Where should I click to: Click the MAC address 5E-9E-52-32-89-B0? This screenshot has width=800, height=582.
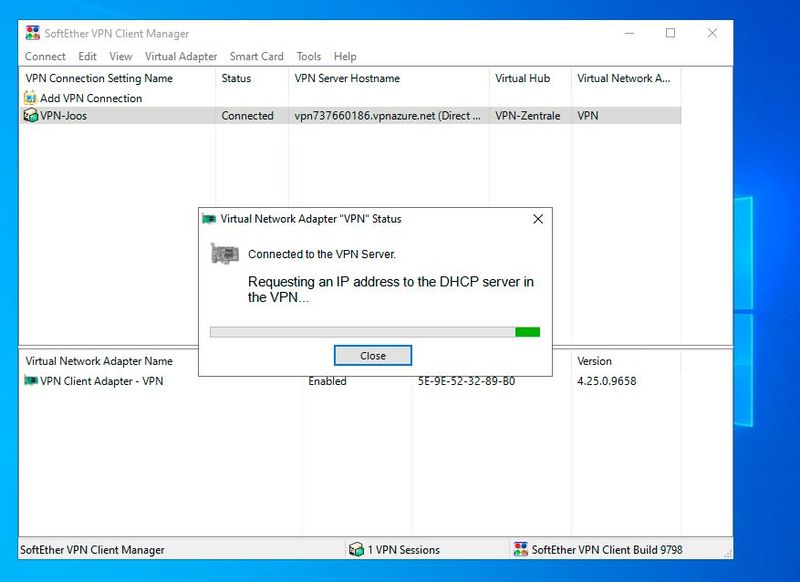(466, 381)
